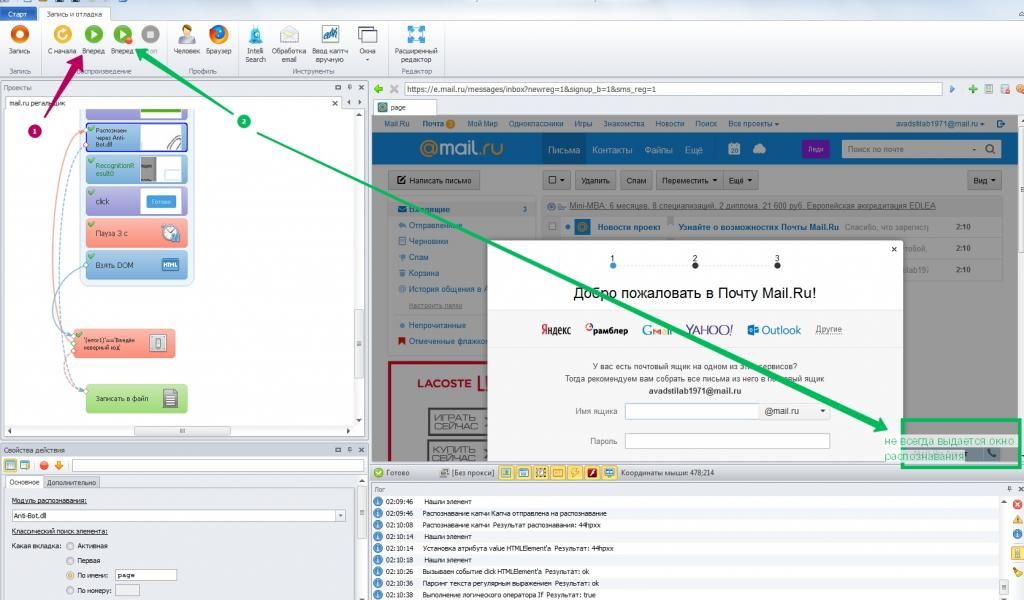Expand the Переместить dropdown
This screenshot has width=1024, height=600.
tap(689, 180)
